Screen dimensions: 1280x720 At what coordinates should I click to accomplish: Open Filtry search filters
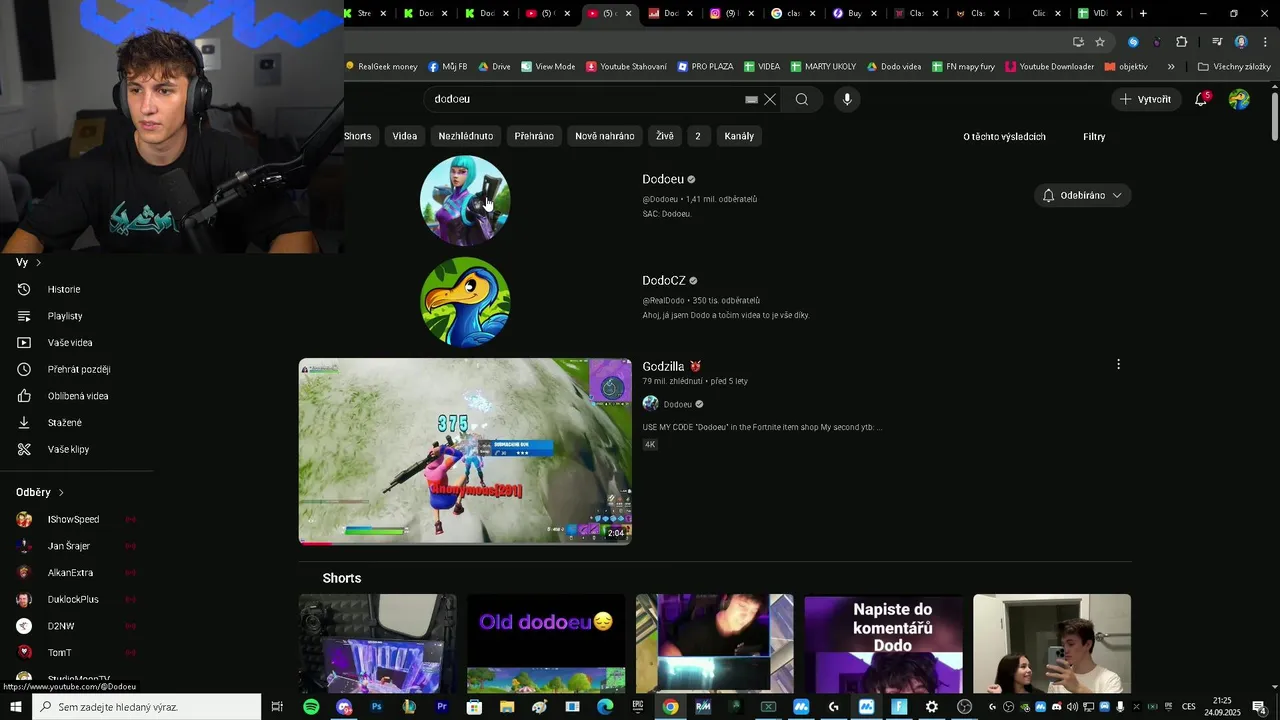click(x=1094, y=136)
